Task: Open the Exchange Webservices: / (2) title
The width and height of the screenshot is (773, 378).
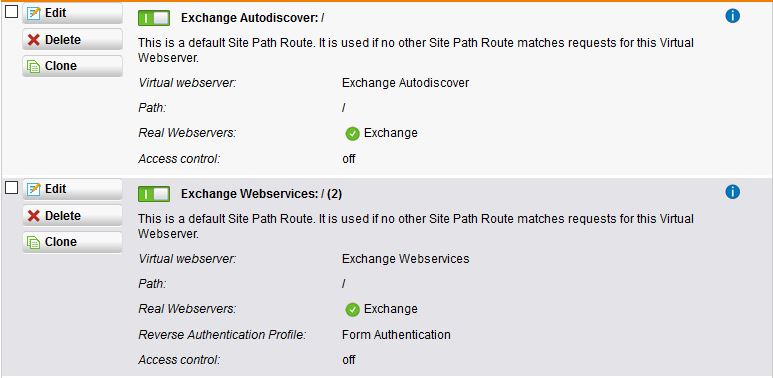Action: tap(261, 194)
